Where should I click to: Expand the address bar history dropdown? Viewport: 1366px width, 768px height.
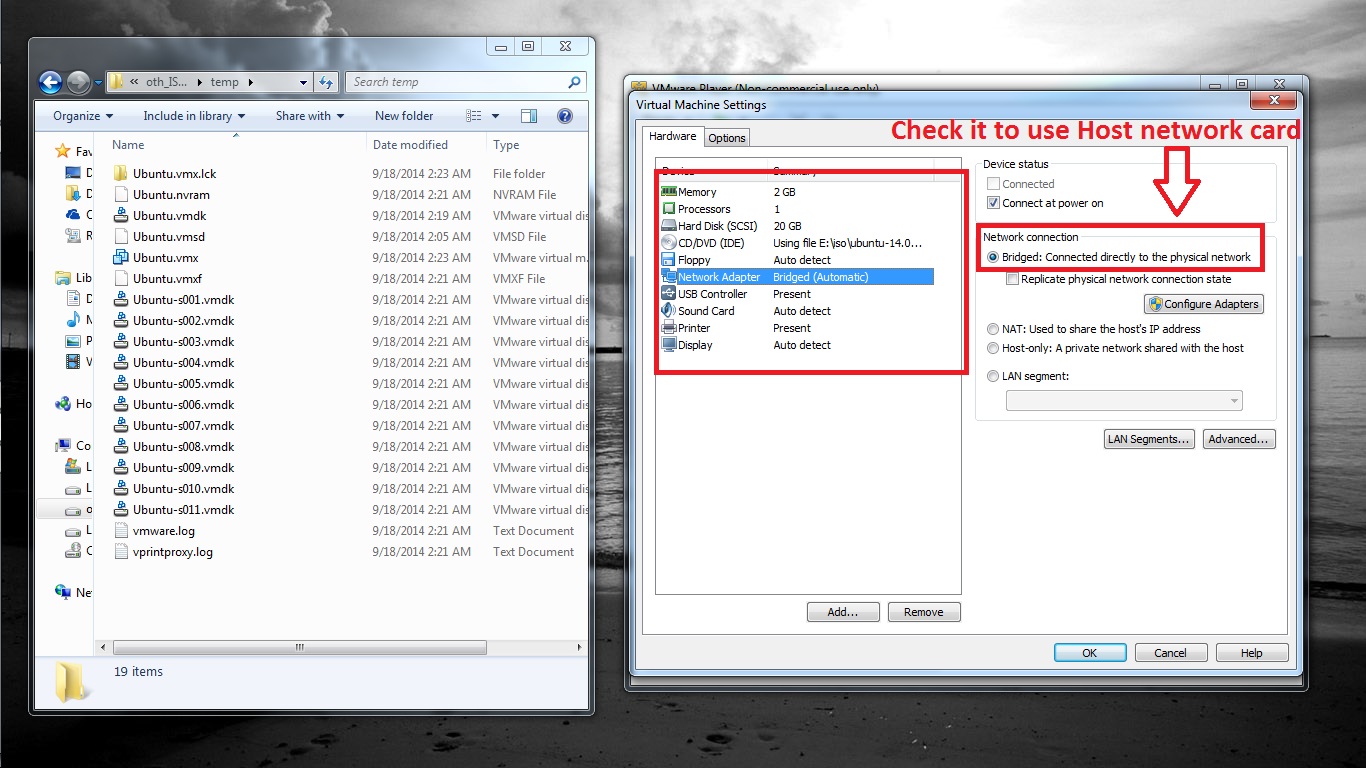click(x=304, y=82)
